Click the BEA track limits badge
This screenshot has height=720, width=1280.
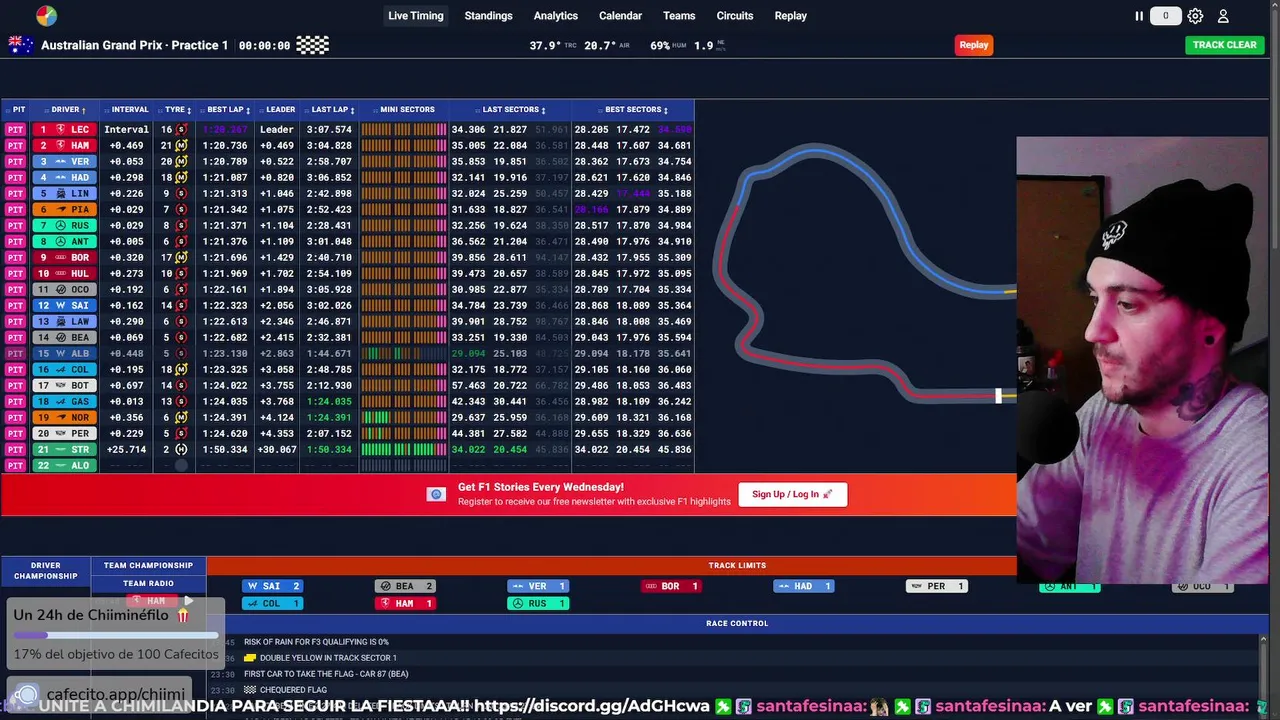tap(405, 586)
